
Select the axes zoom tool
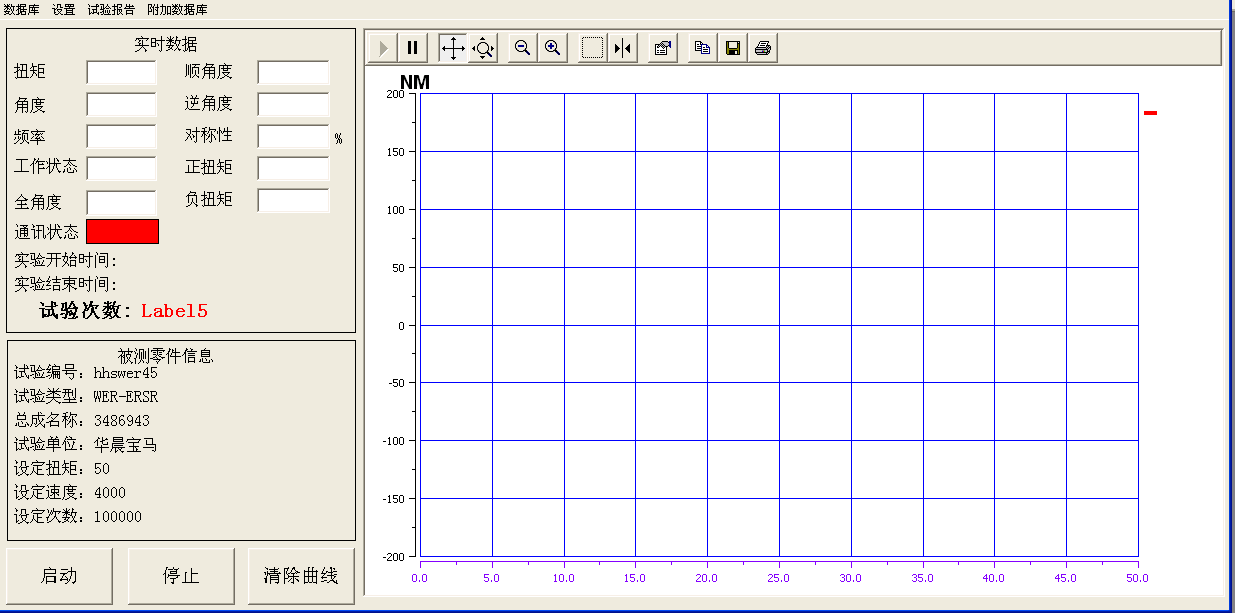point(483,48)
